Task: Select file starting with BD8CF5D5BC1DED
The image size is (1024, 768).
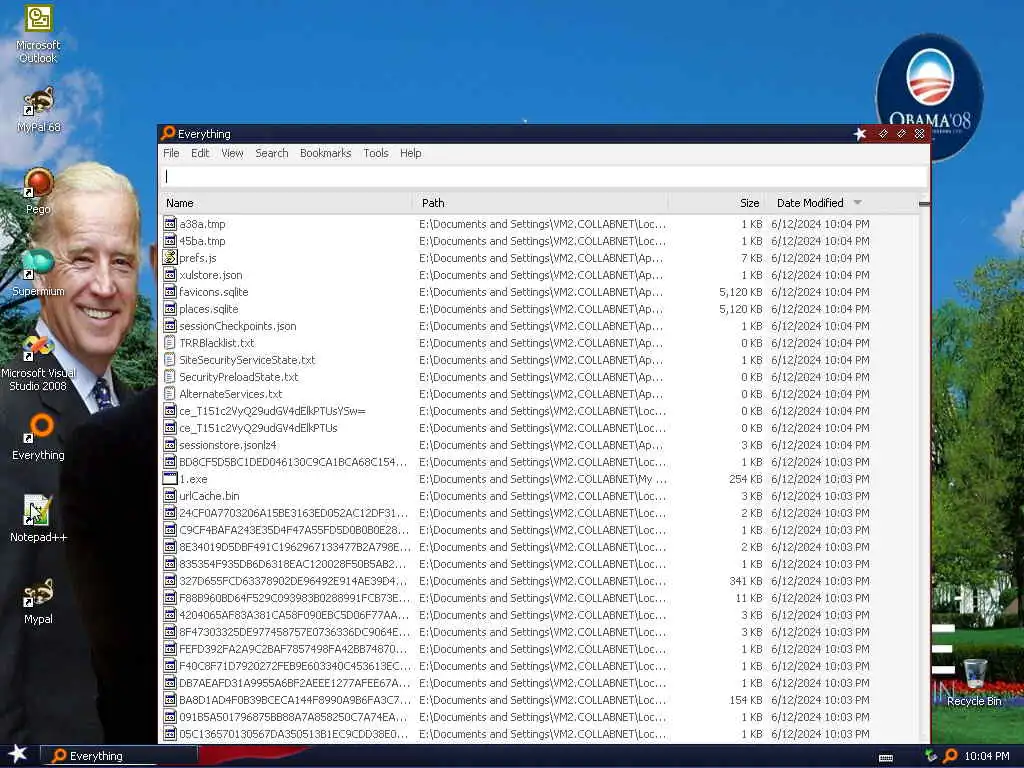Action: pyautogui.click(x=293, y=462)
